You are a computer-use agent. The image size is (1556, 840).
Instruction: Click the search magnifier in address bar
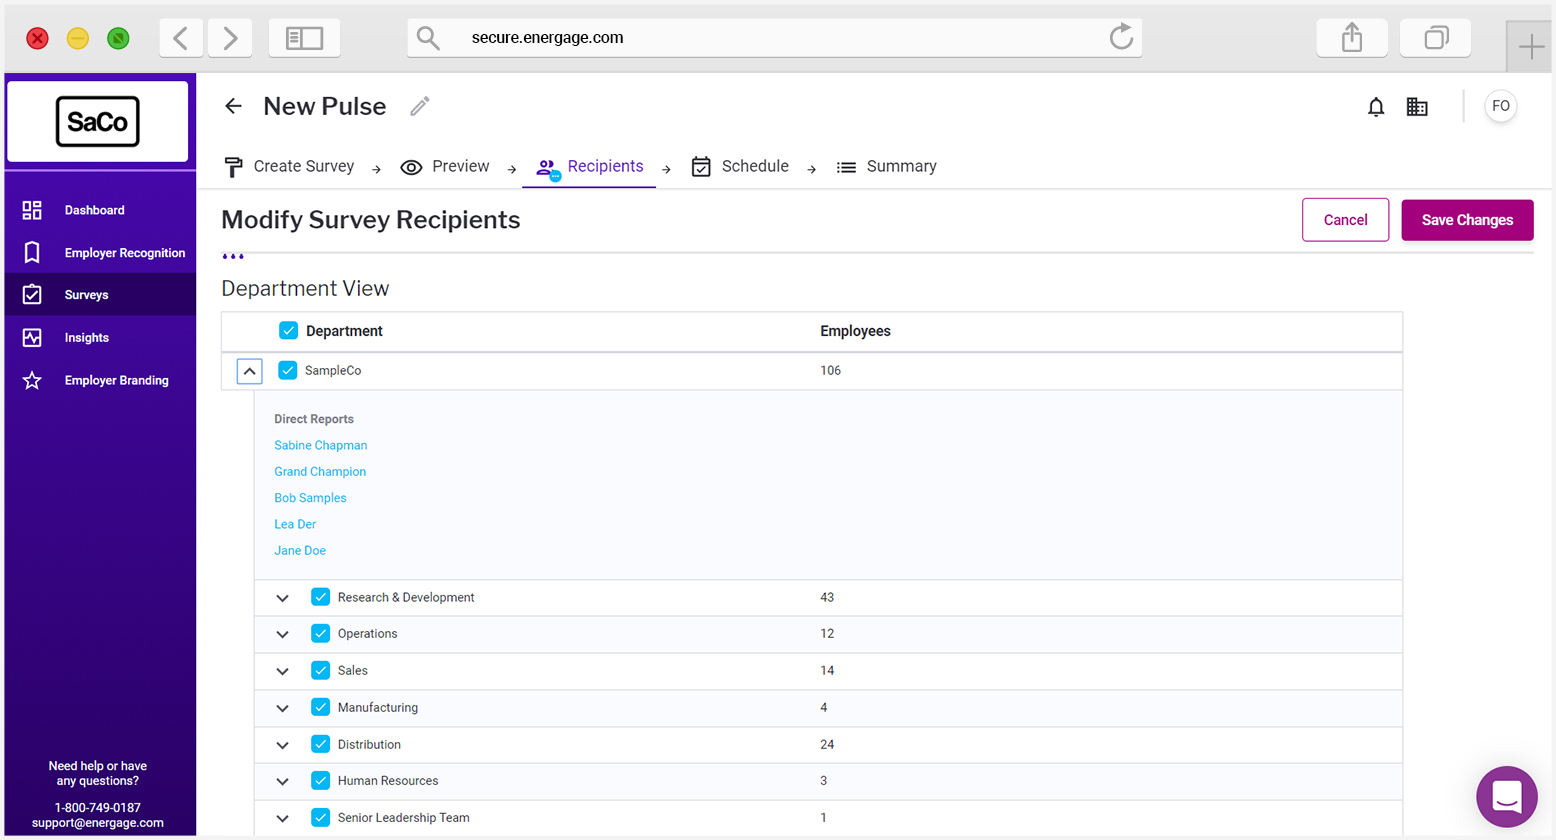click(x=428, y=38)
